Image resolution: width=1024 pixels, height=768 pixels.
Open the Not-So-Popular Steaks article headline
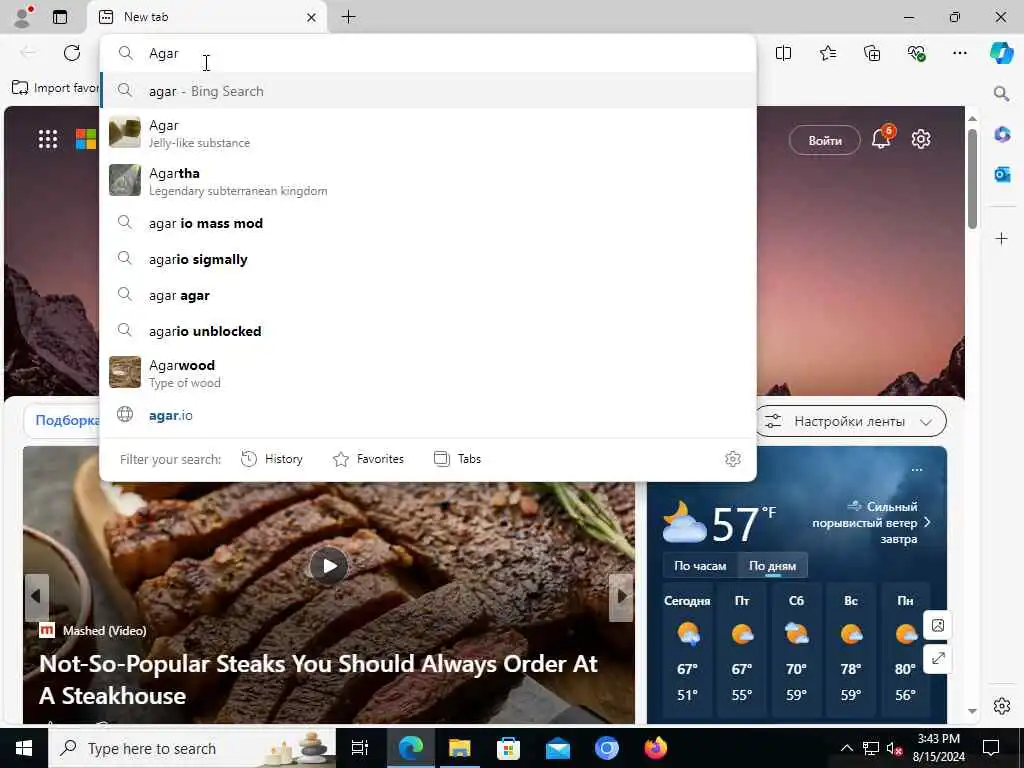click(318, 680)
